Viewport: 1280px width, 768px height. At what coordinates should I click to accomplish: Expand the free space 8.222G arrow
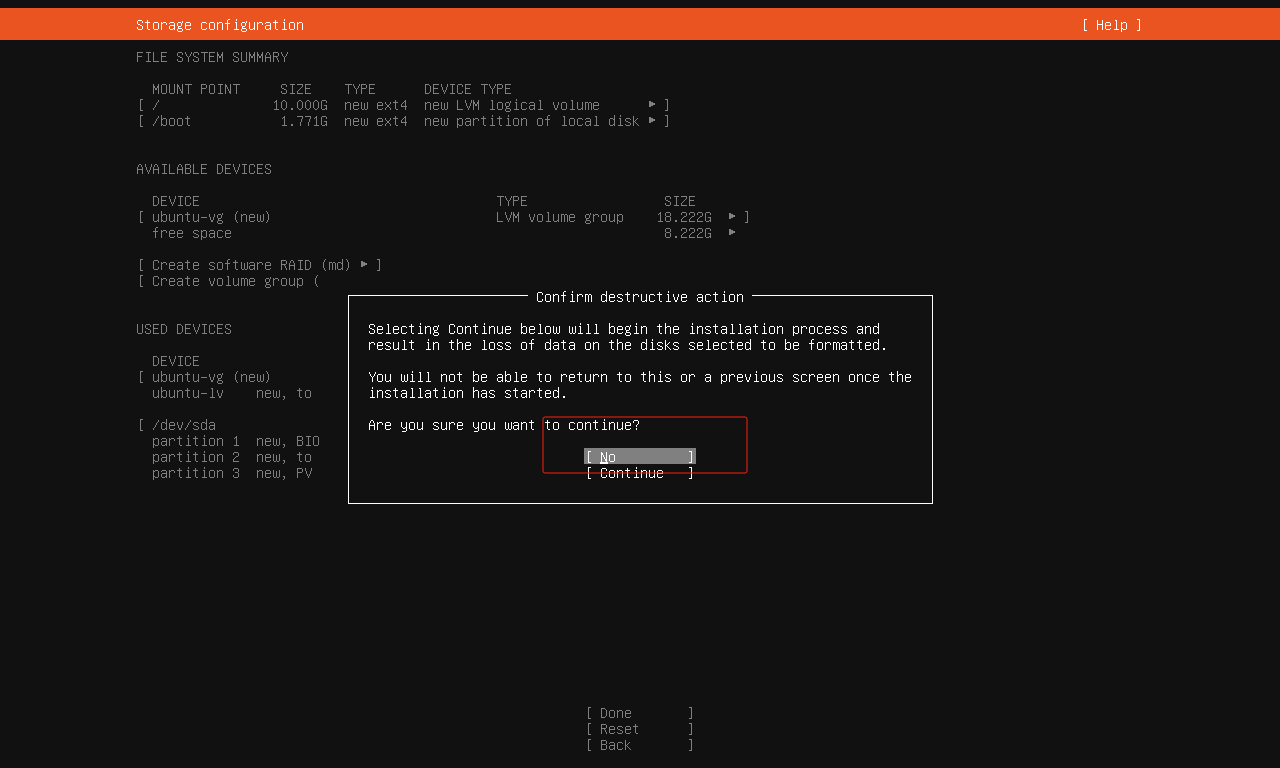pos(732,233)
